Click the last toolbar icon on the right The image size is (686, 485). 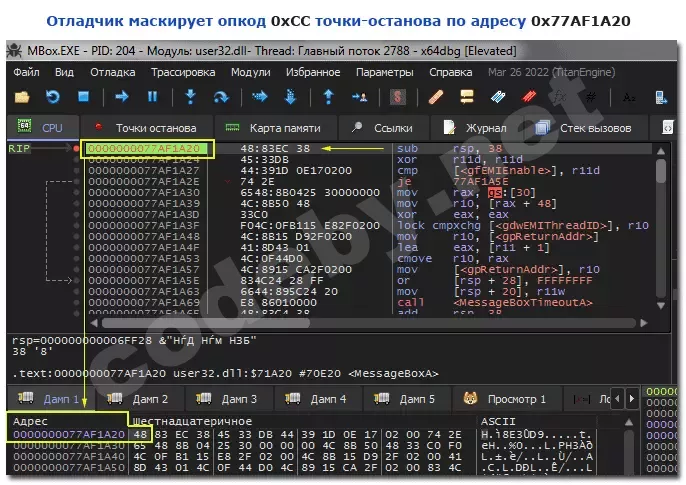click(661, 97)
